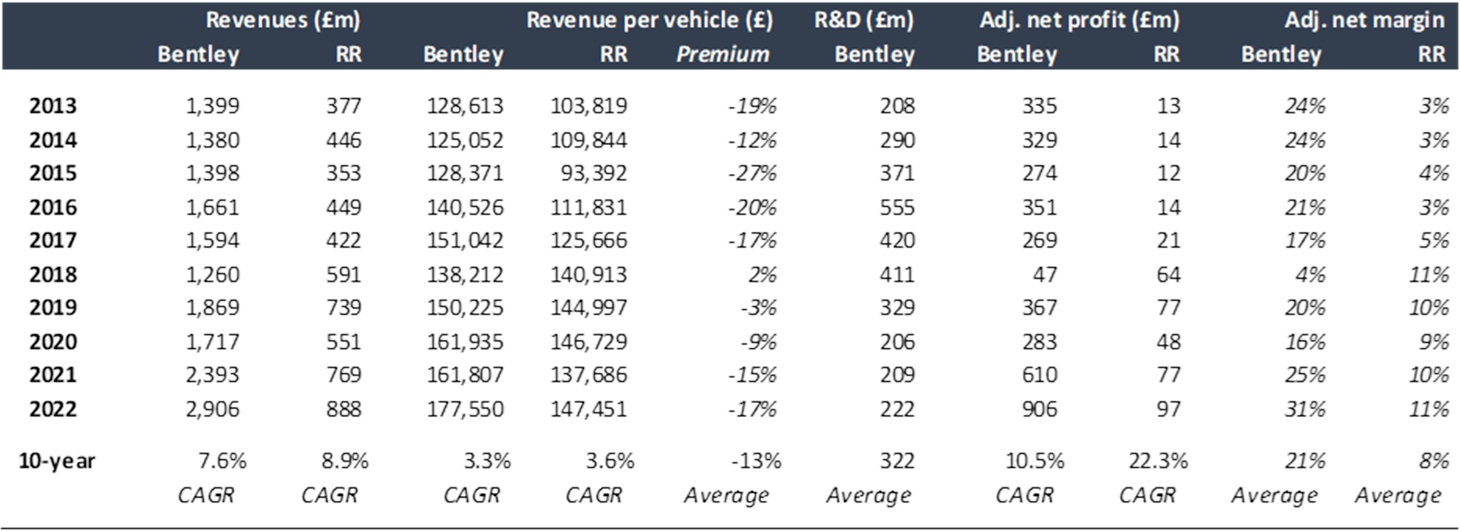This screenshot has height=531, width=1460.
Task: Select the italic Premium subheader
Action: [x=723, y=54]
